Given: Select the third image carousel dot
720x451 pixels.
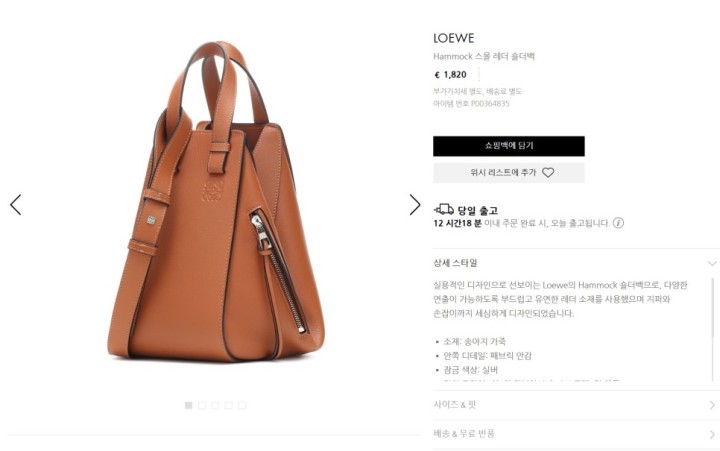Looking at the screenshot, I should [215, 405].
